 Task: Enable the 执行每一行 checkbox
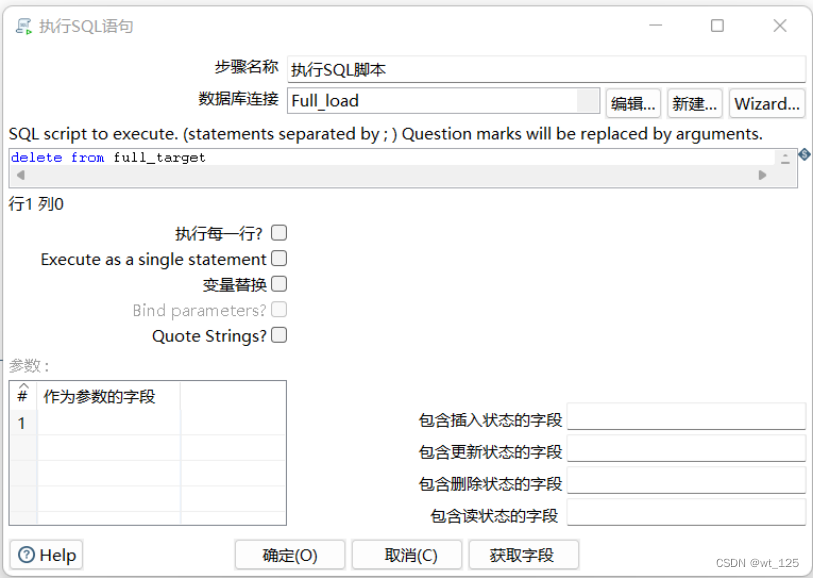pos(278,232)
